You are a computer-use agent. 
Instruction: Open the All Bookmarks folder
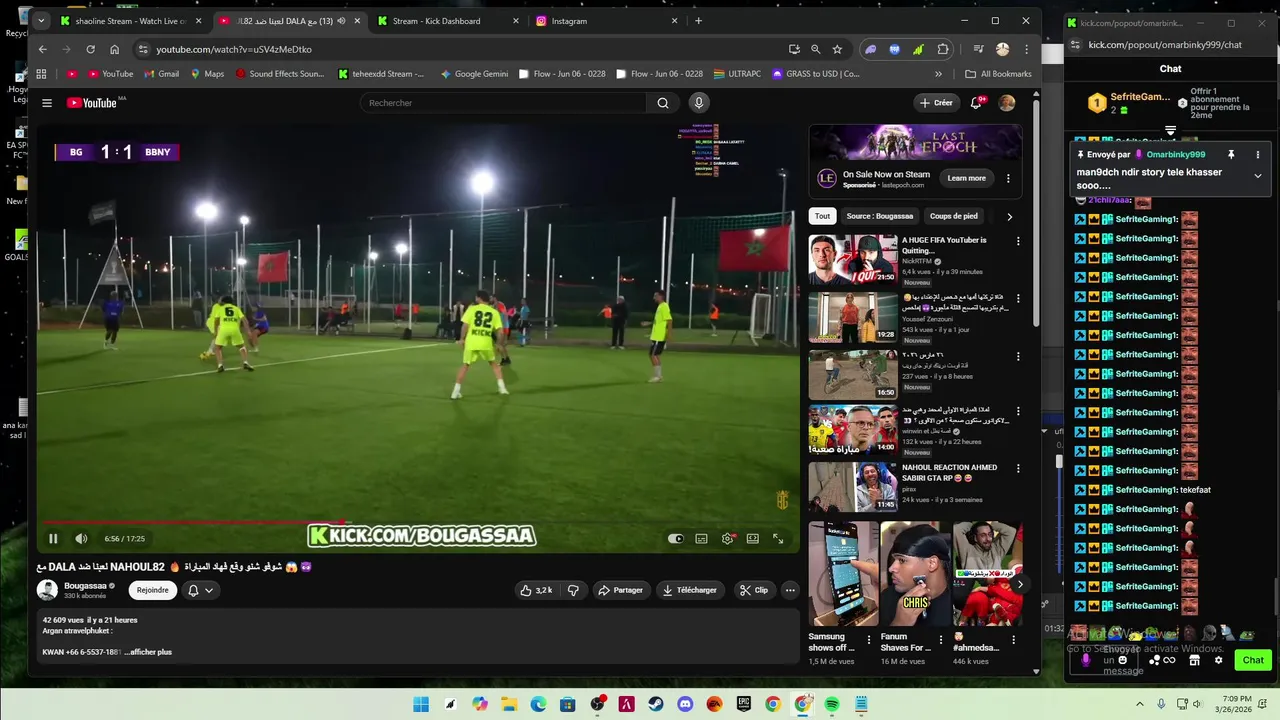click(x=998, y=74)
